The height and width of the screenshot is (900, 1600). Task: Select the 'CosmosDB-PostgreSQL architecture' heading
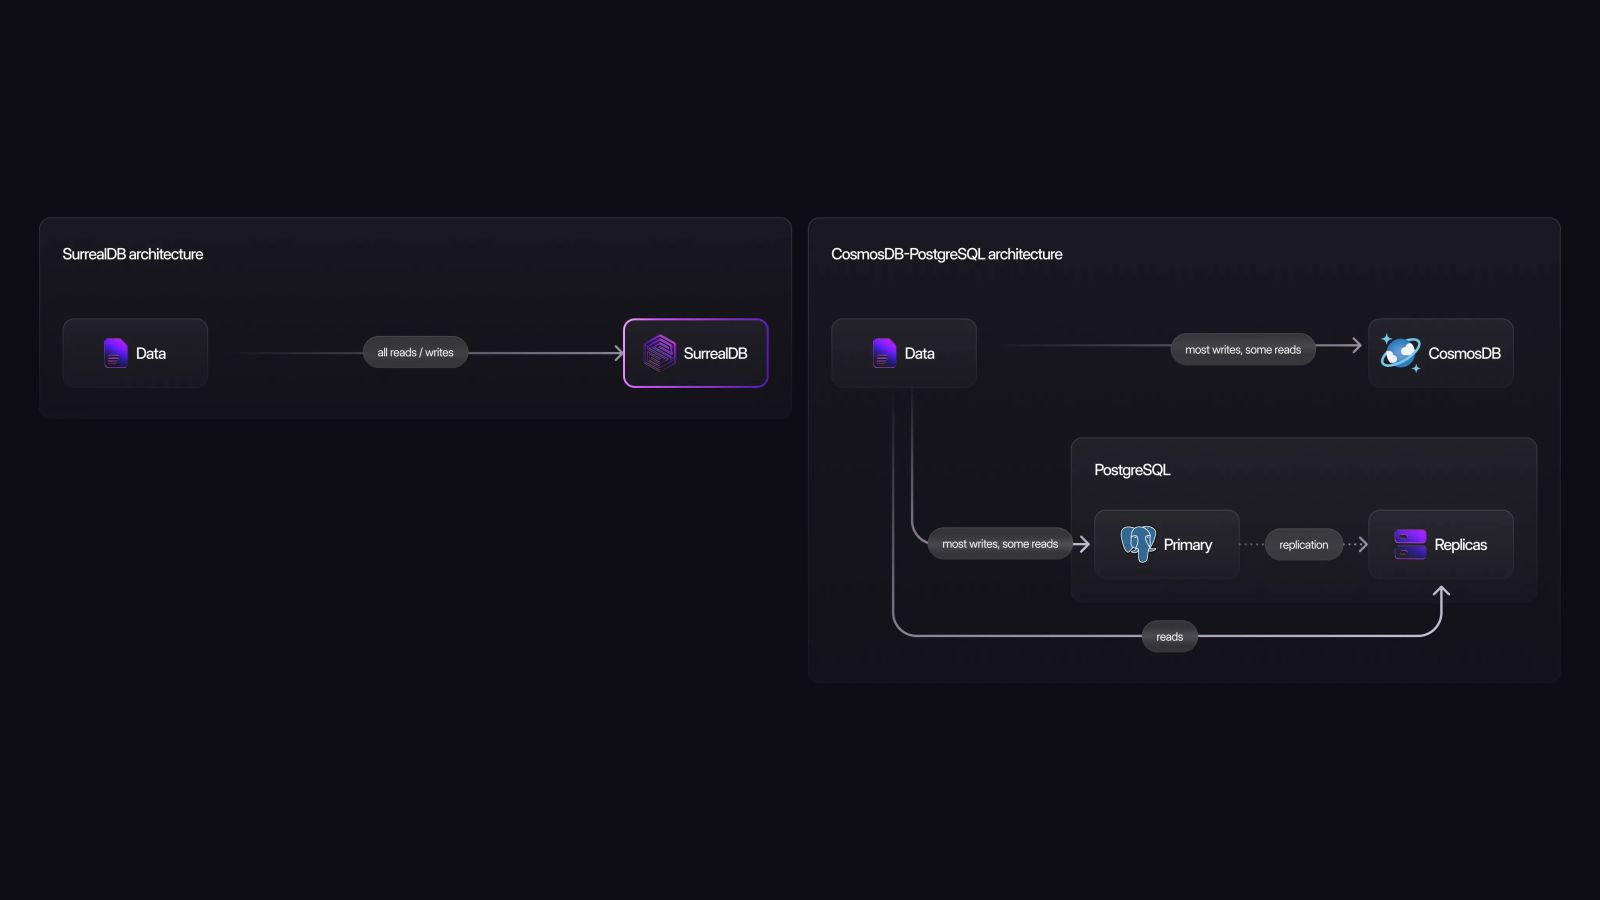[x=947, y=254]
